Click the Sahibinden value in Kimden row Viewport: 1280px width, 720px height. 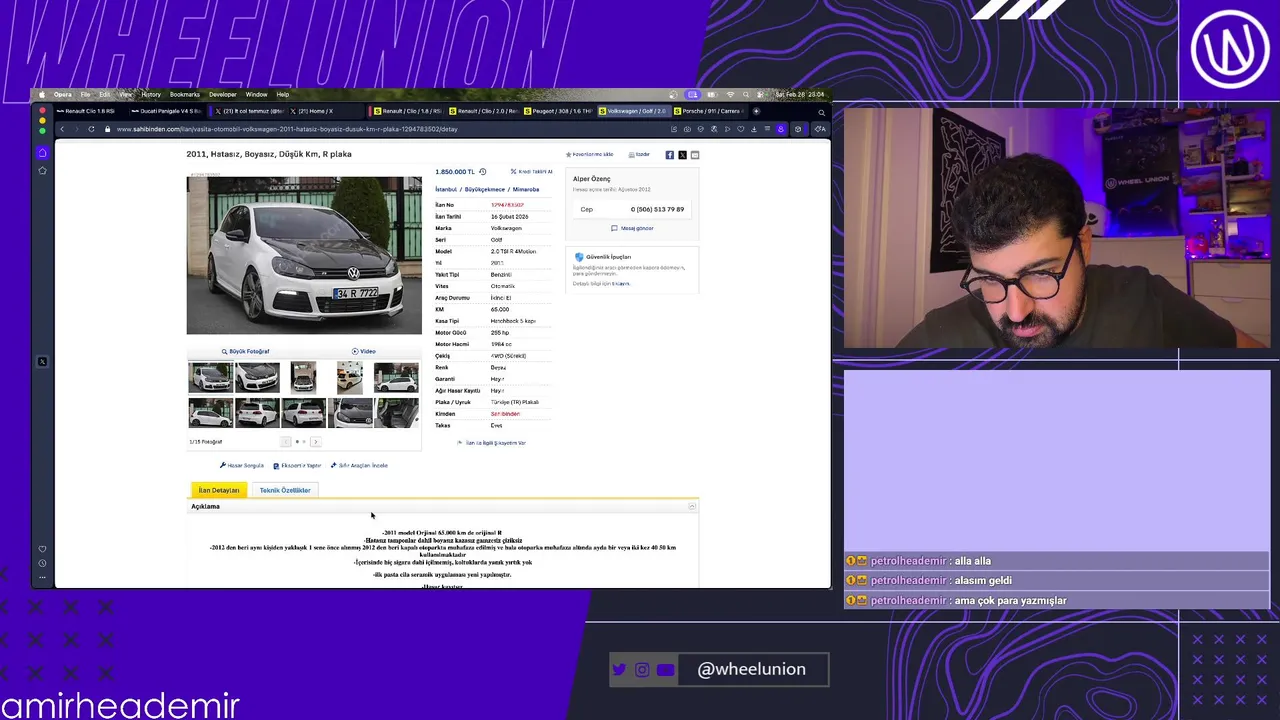(x=505, y=414)
